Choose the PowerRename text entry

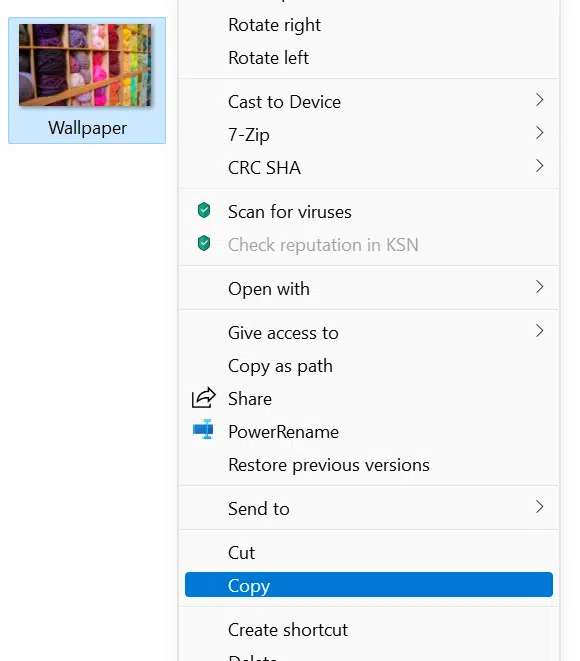[283, 432]
